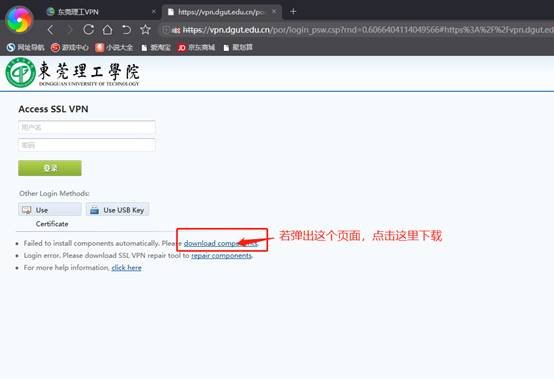Image resolution: width=554 pixels, height=379 pixels.
Task: Open a new tab with plus button
Action: point(293,12)
